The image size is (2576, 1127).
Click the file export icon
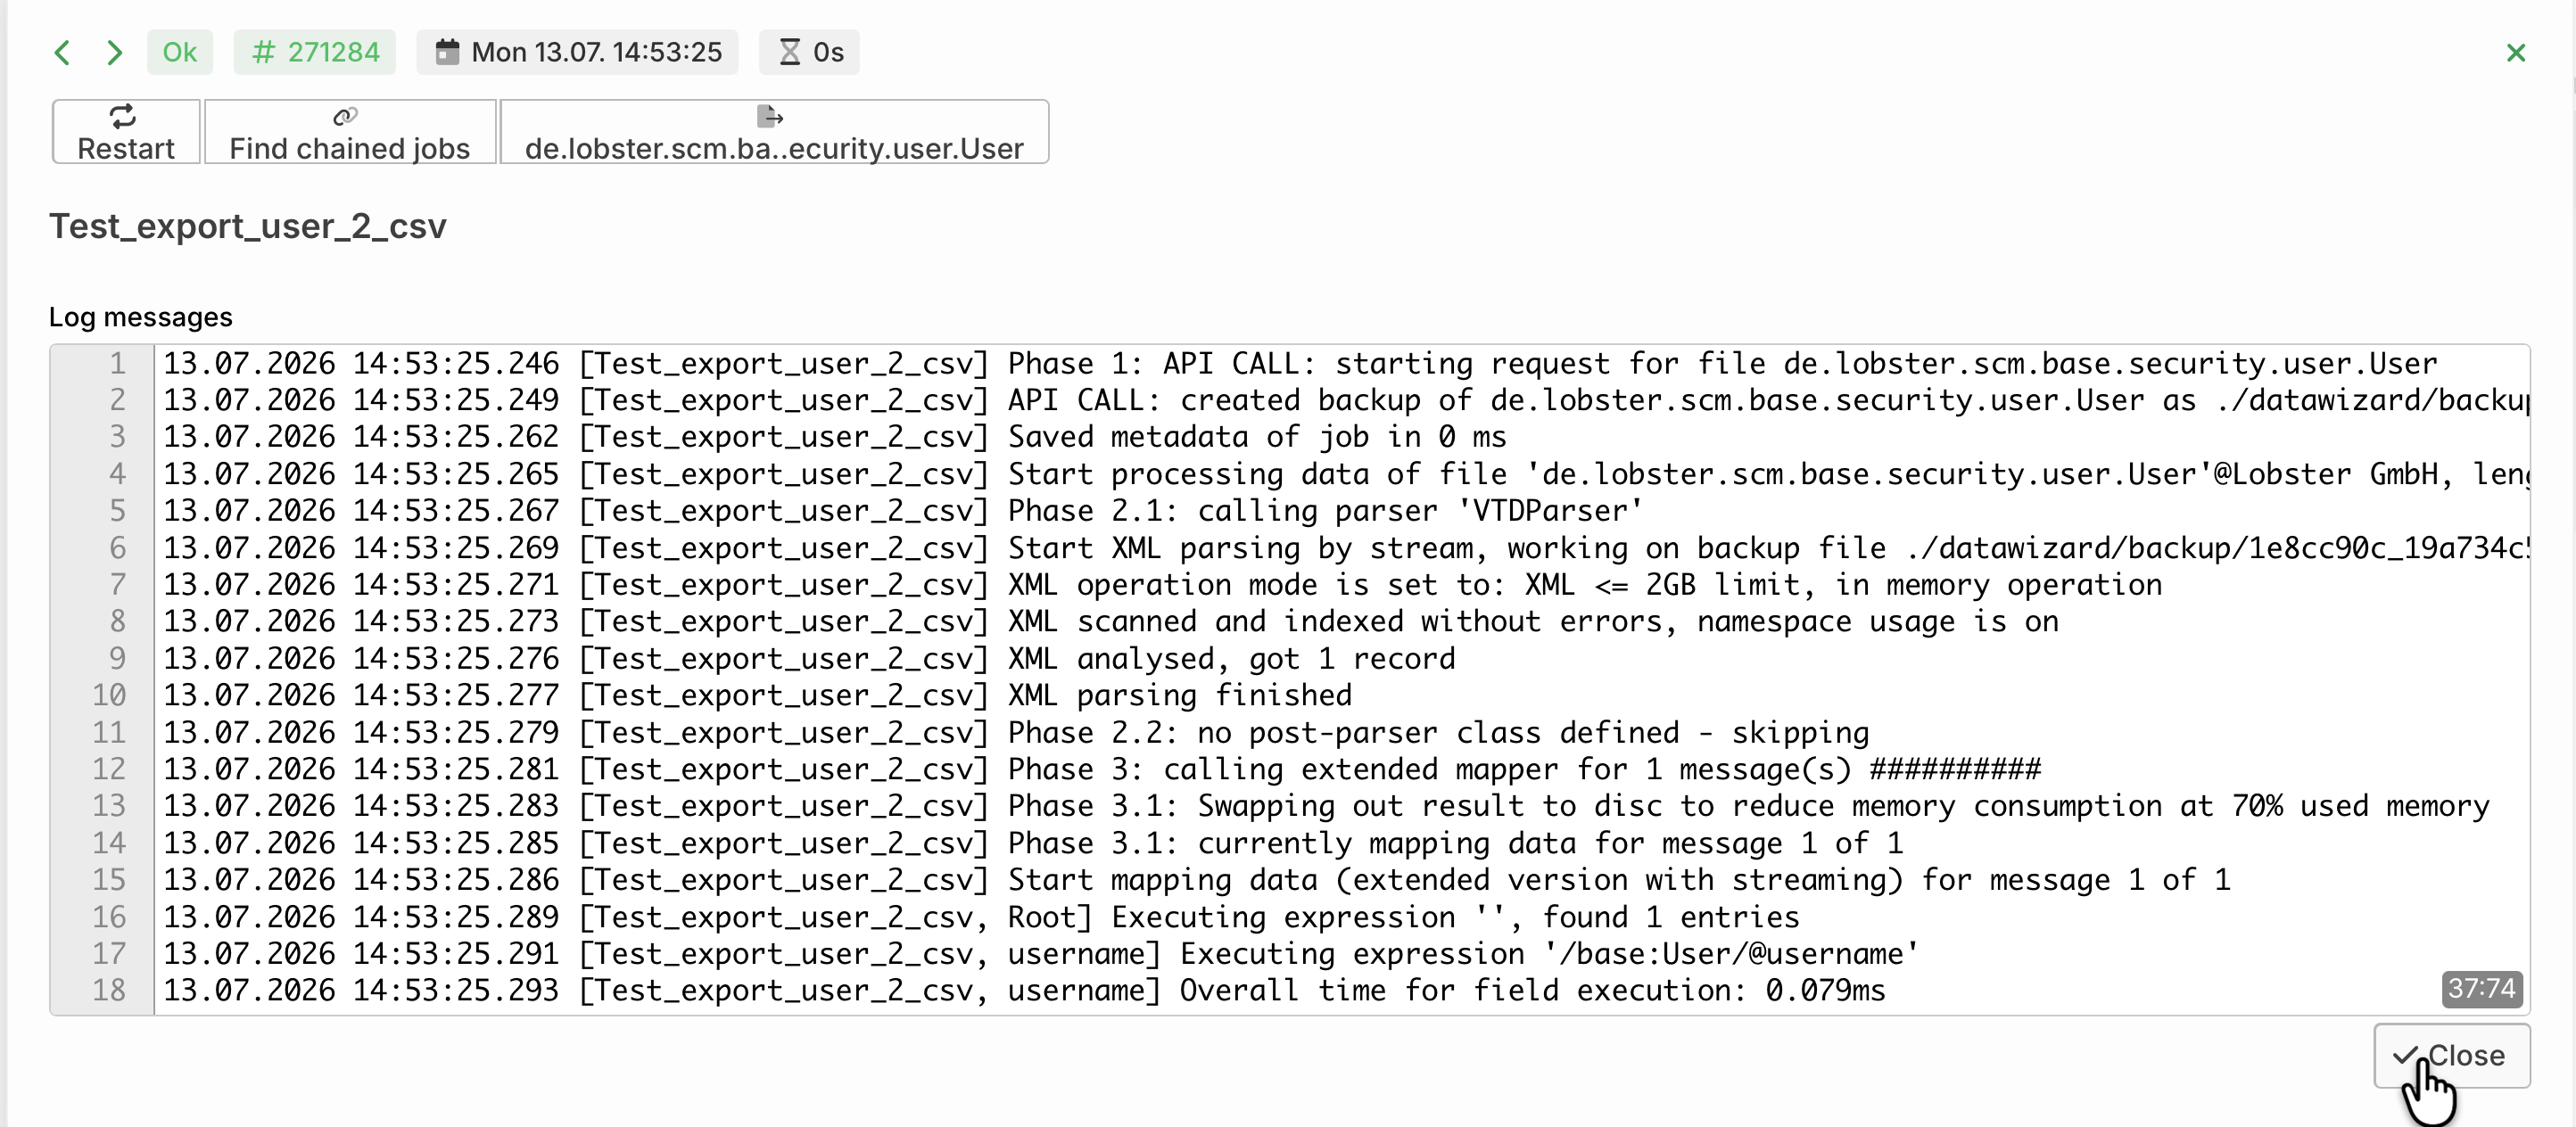click(x=770, y=117)
